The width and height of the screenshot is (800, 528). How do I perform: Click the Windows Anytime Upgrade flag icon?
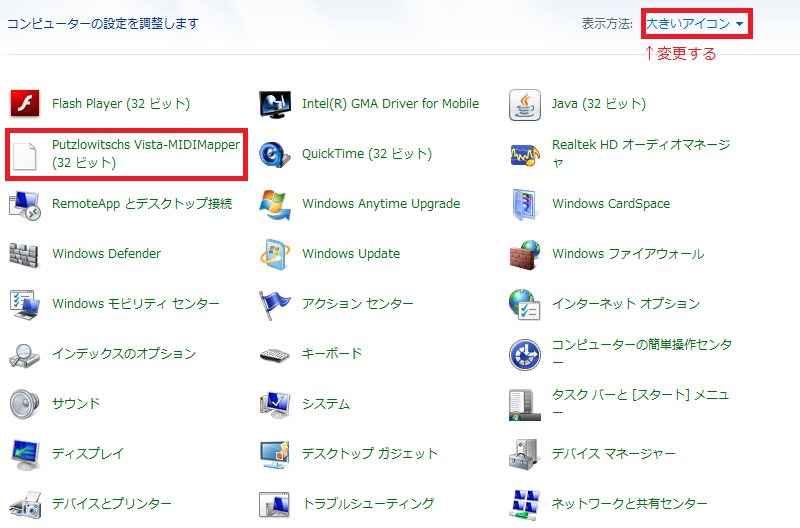275,205
